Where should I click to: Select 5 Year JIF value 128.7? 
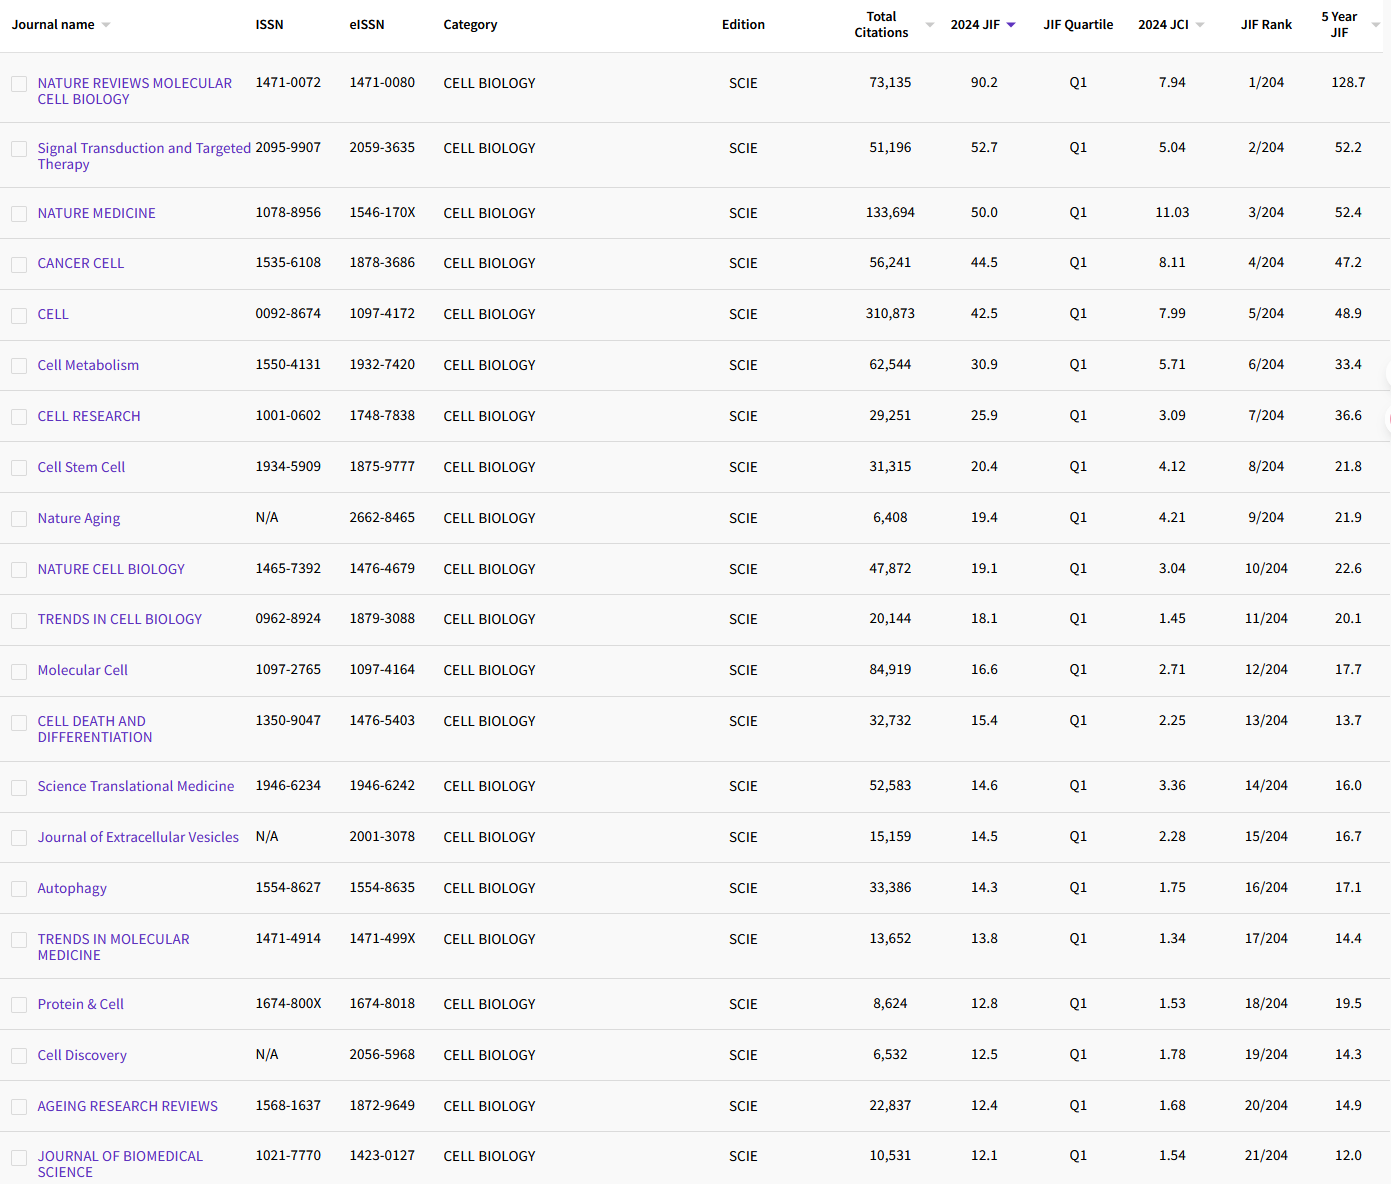[x=1348, y=82]
